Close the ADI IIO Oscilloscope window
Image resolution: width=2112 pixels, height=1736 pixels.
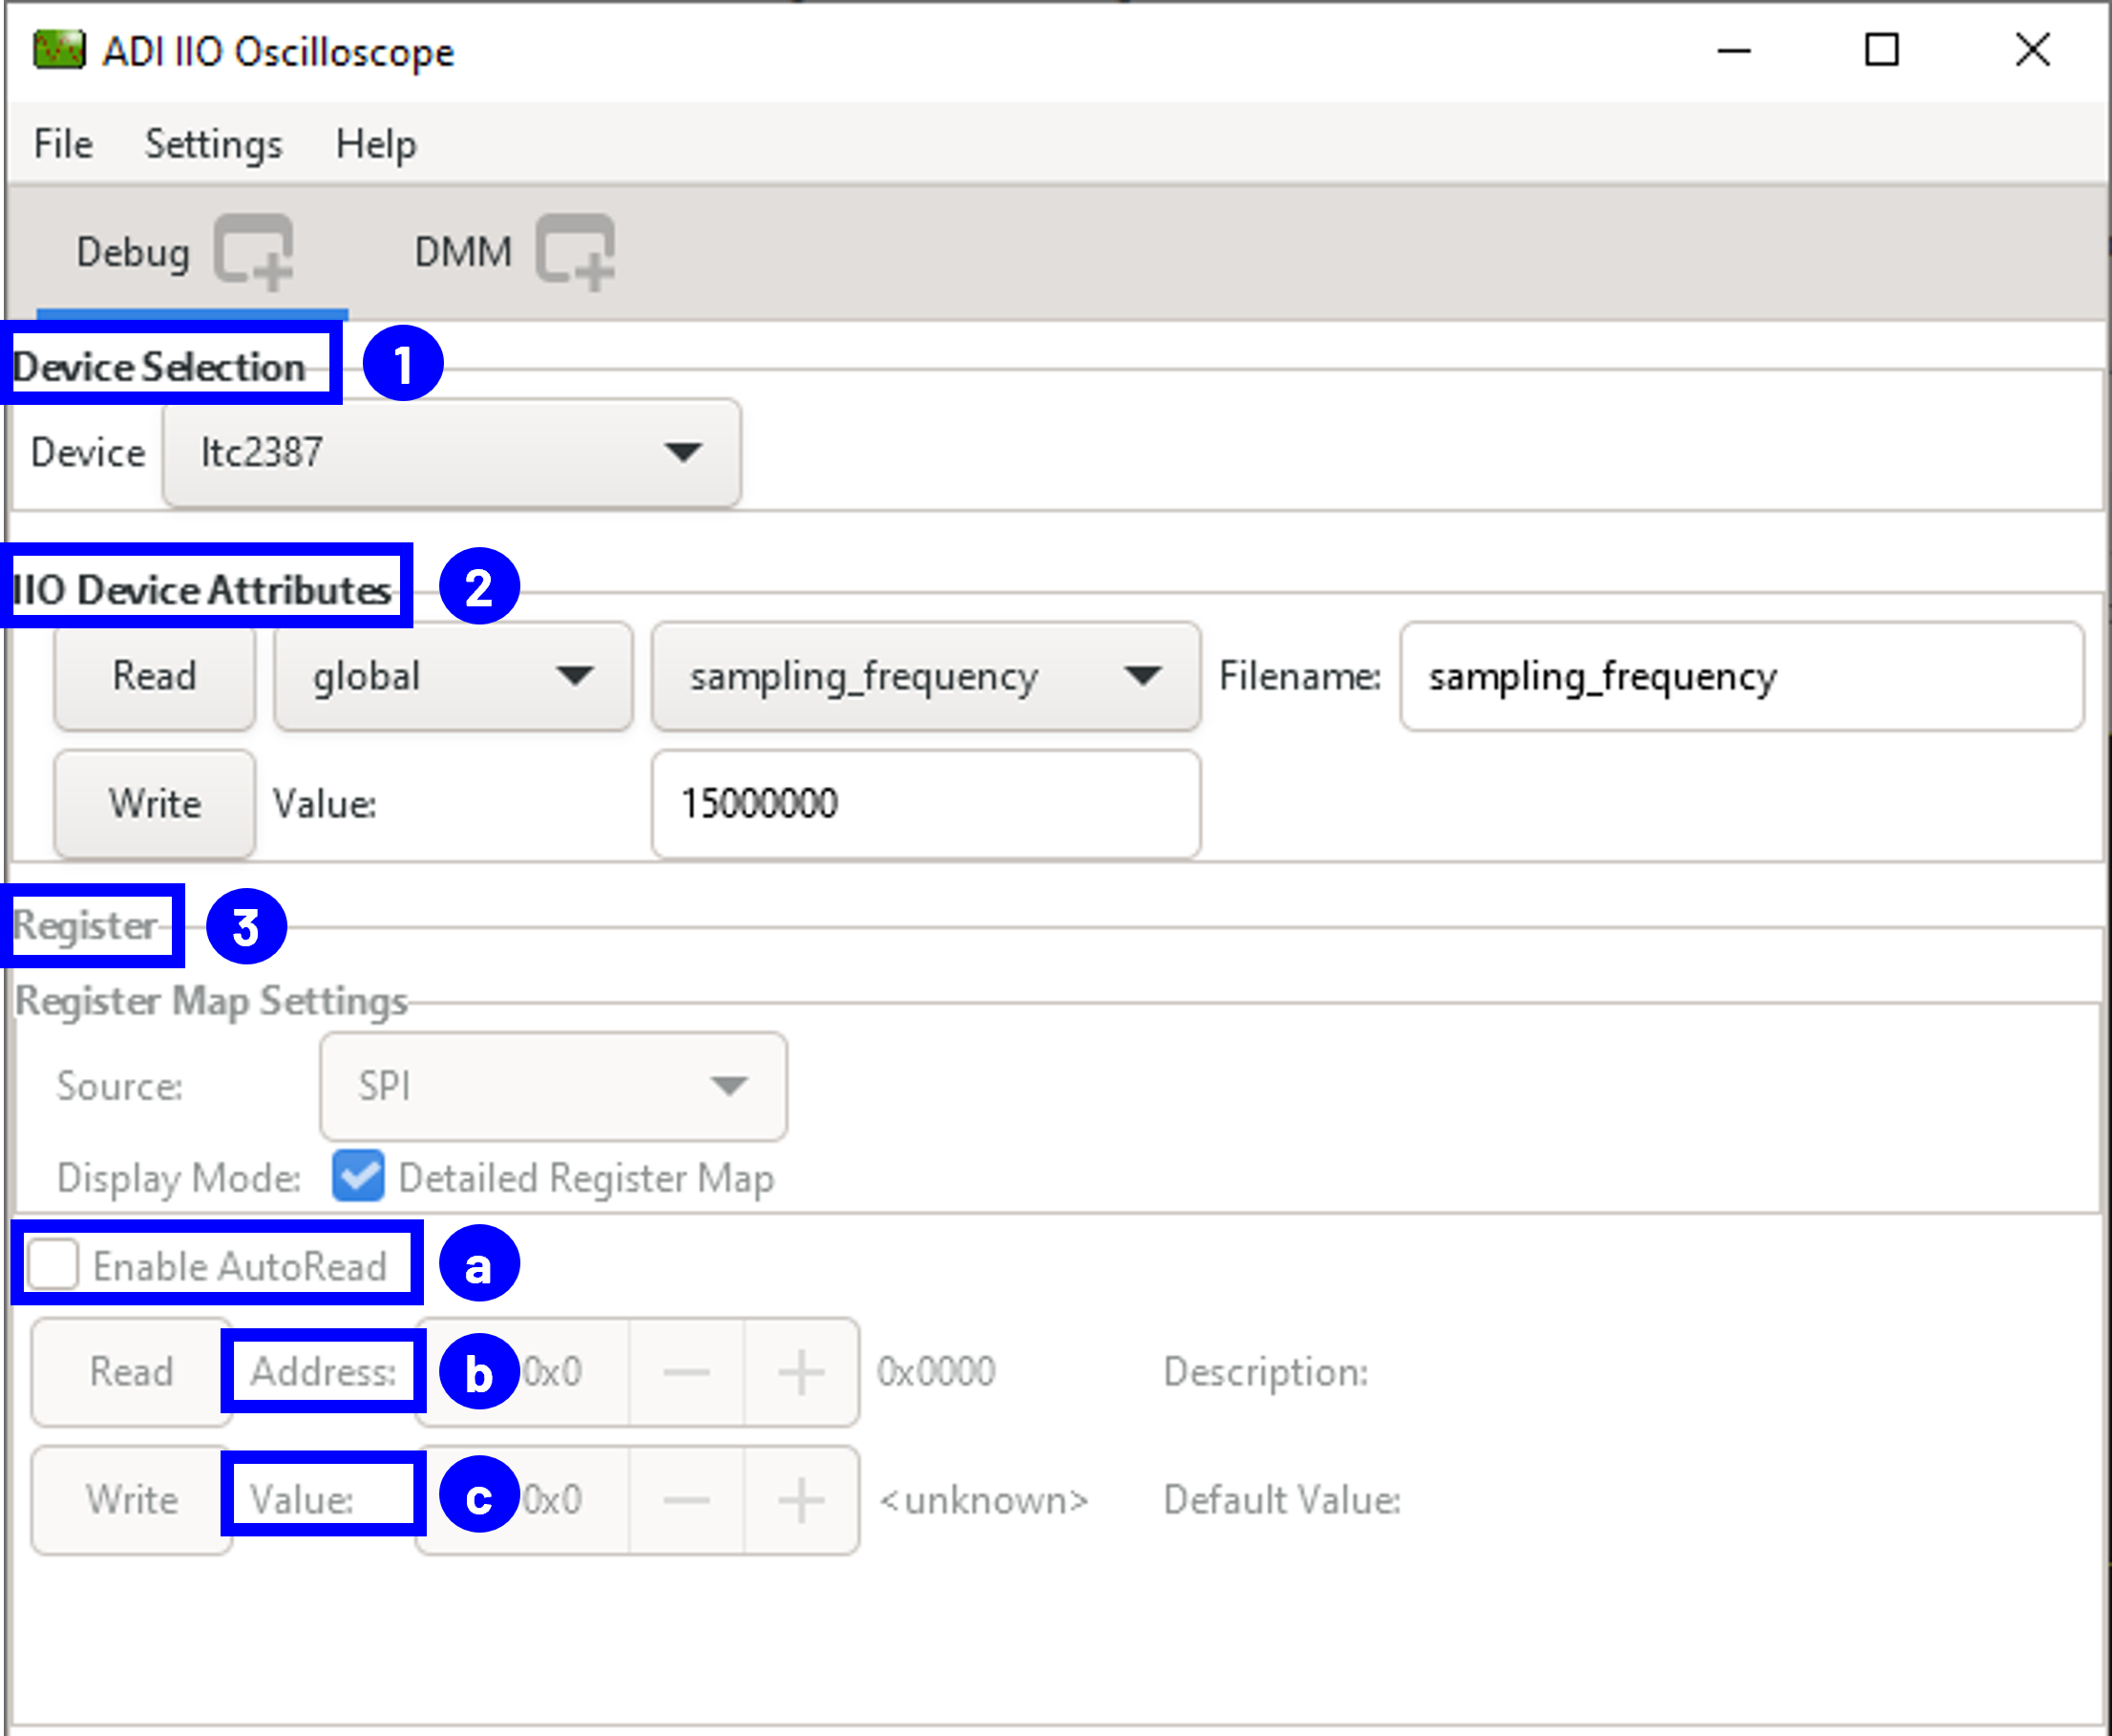pos(2033,50)
